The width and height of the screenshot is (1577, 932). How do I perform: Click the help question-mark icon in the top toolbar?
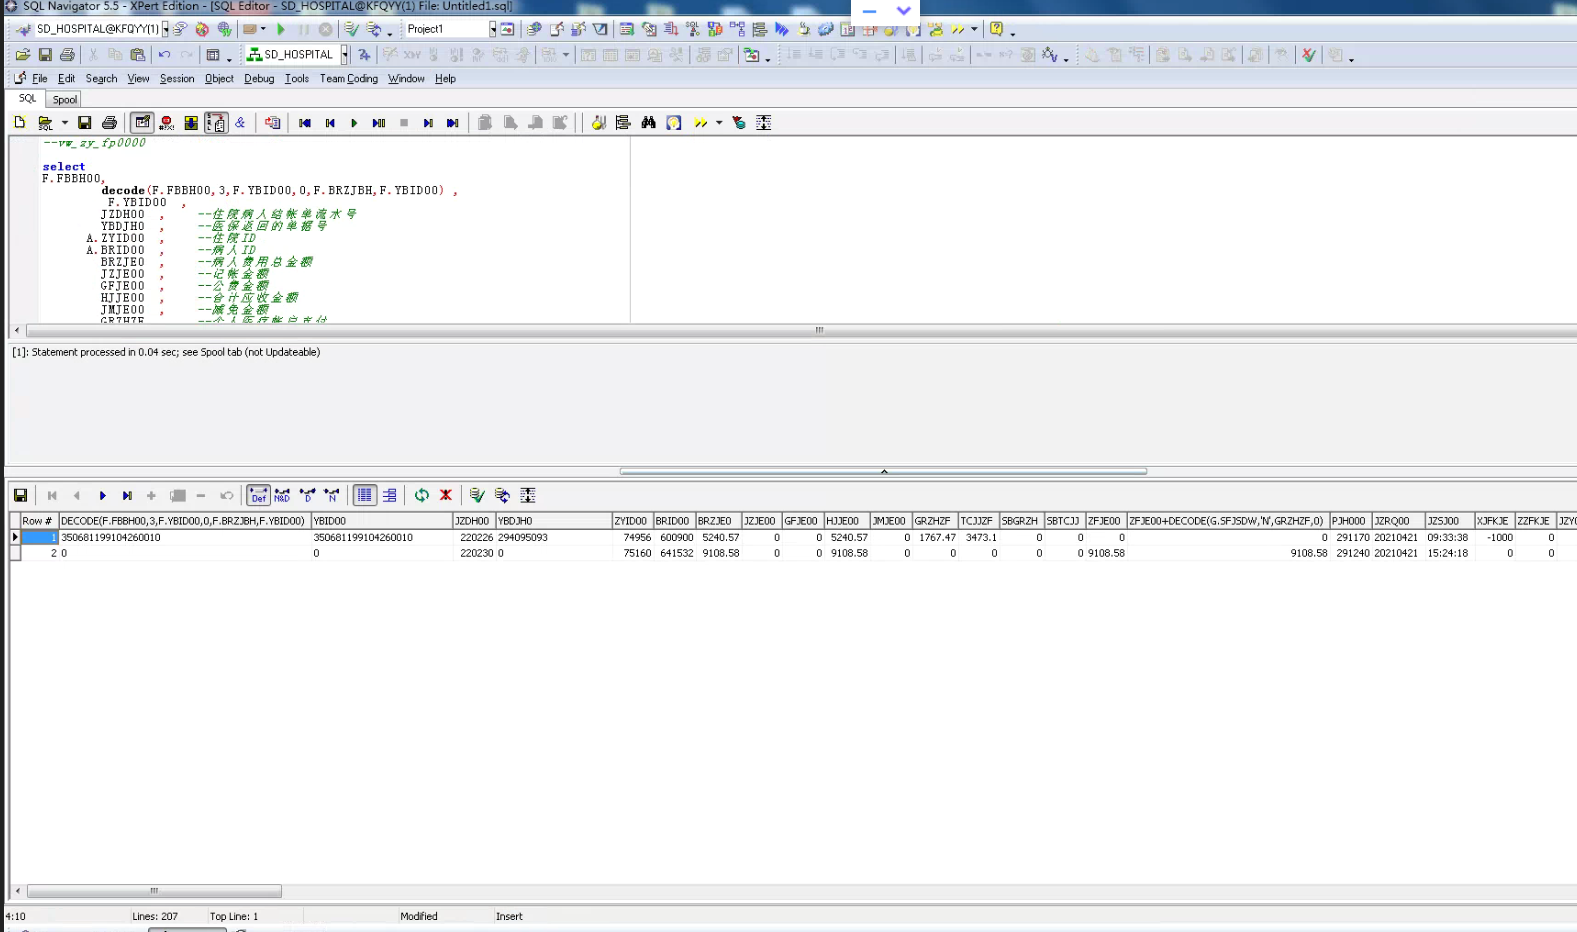coord(997,29)
